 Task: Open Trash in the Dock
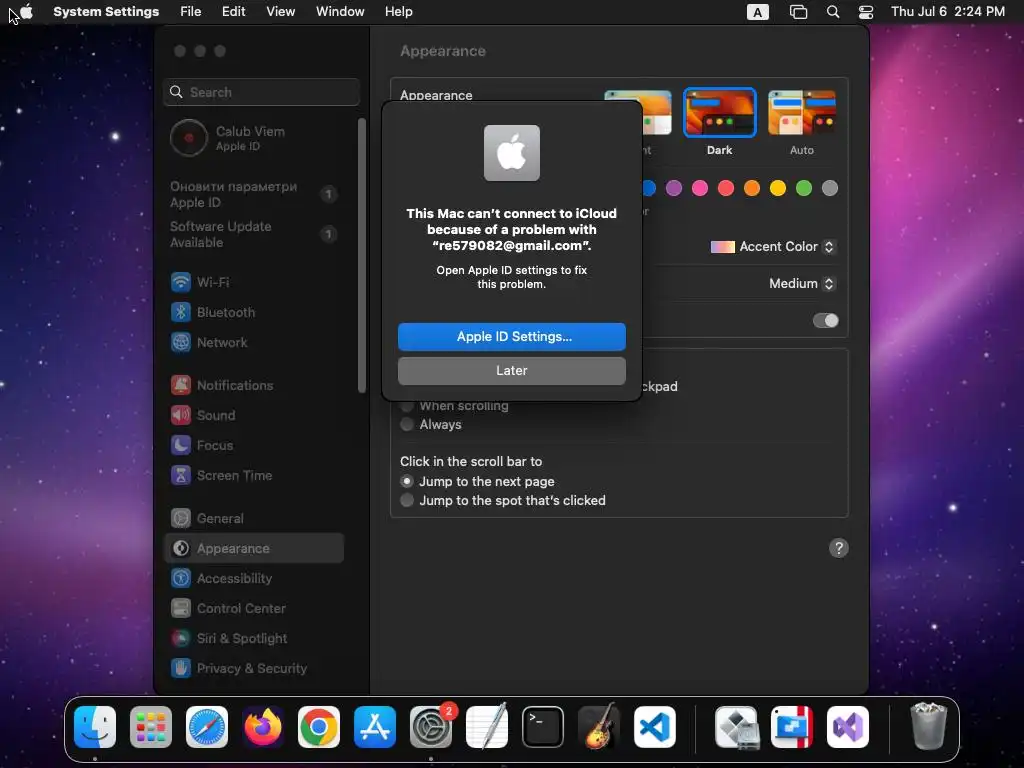click(928, 727)
